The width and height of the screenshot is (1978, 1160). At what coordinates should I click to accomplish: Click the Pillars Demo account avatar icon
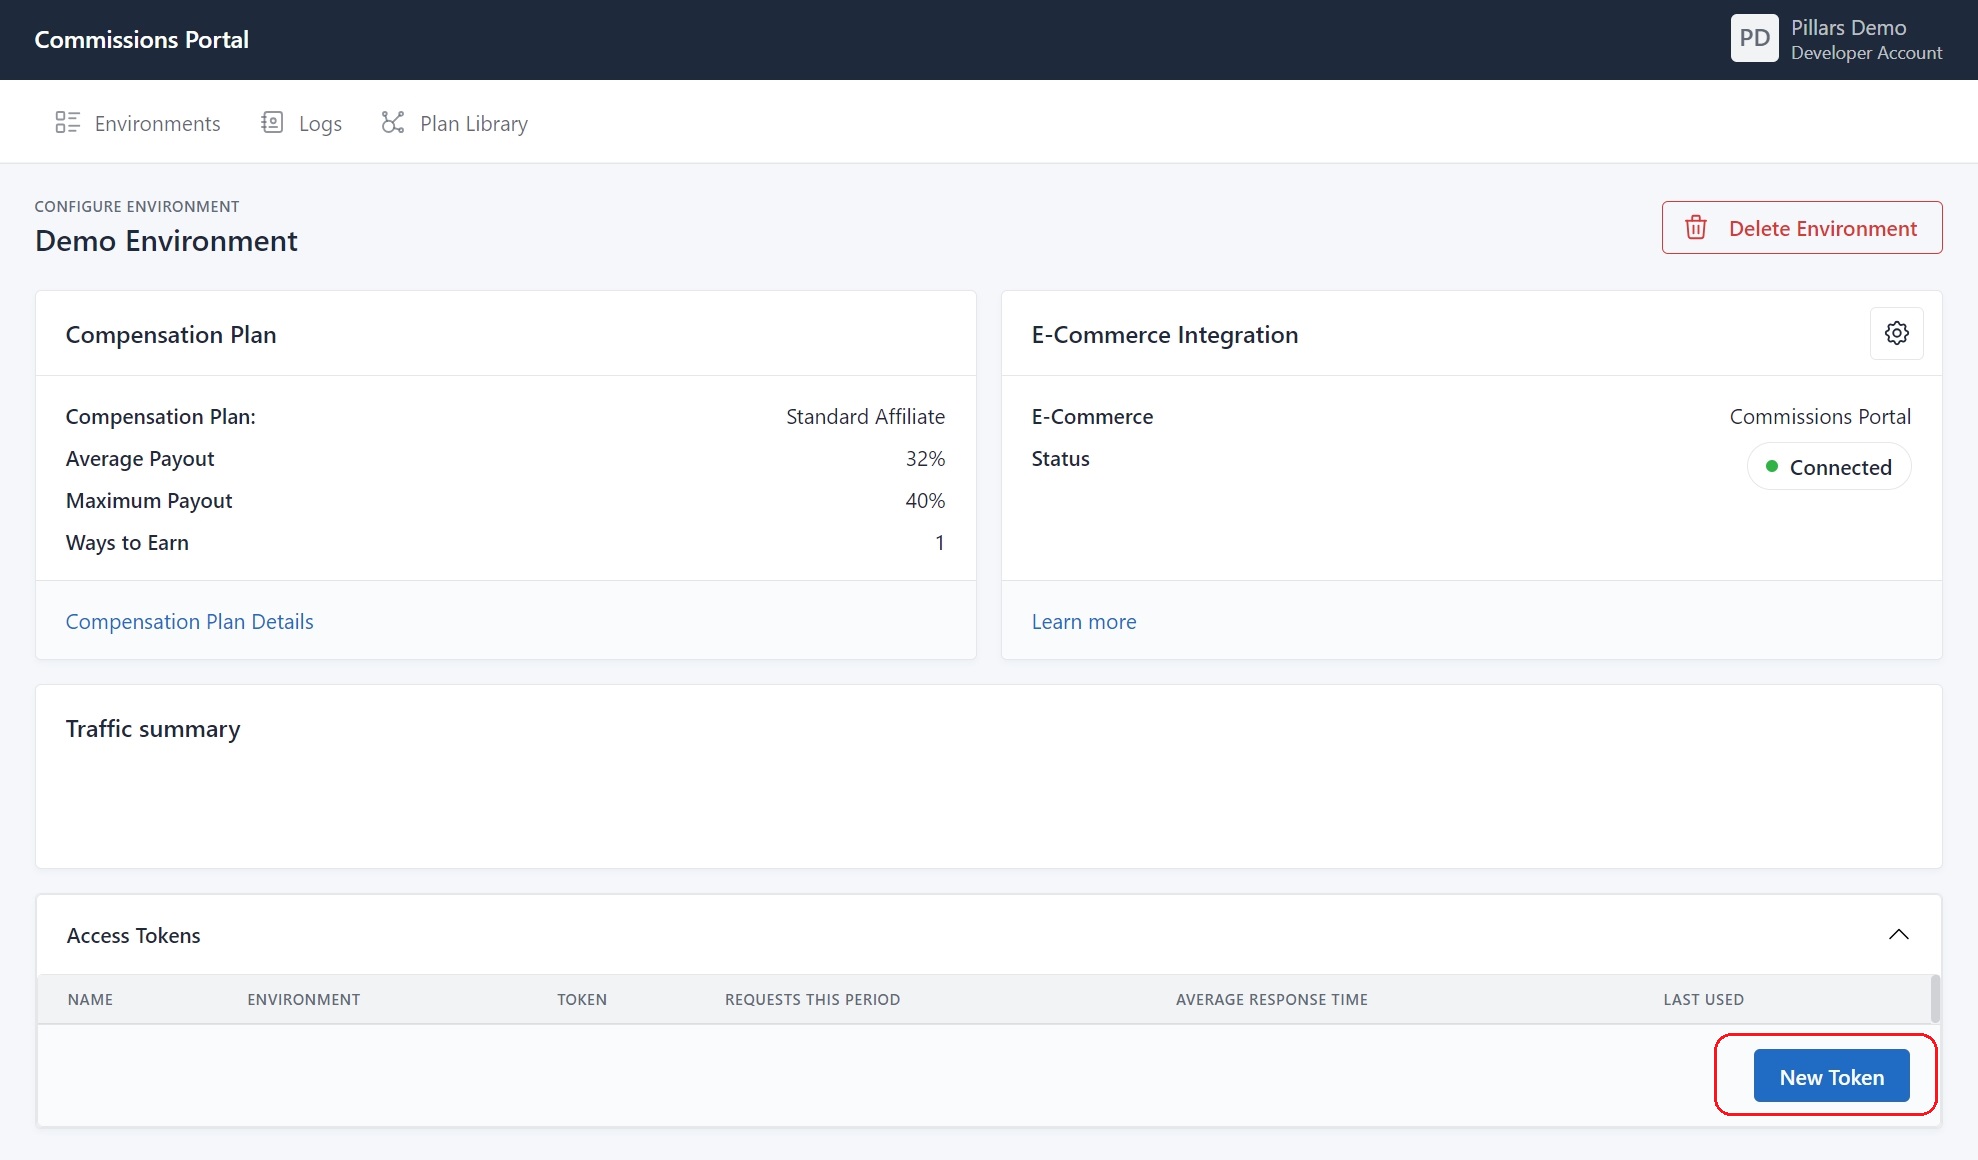(1756, 39)
